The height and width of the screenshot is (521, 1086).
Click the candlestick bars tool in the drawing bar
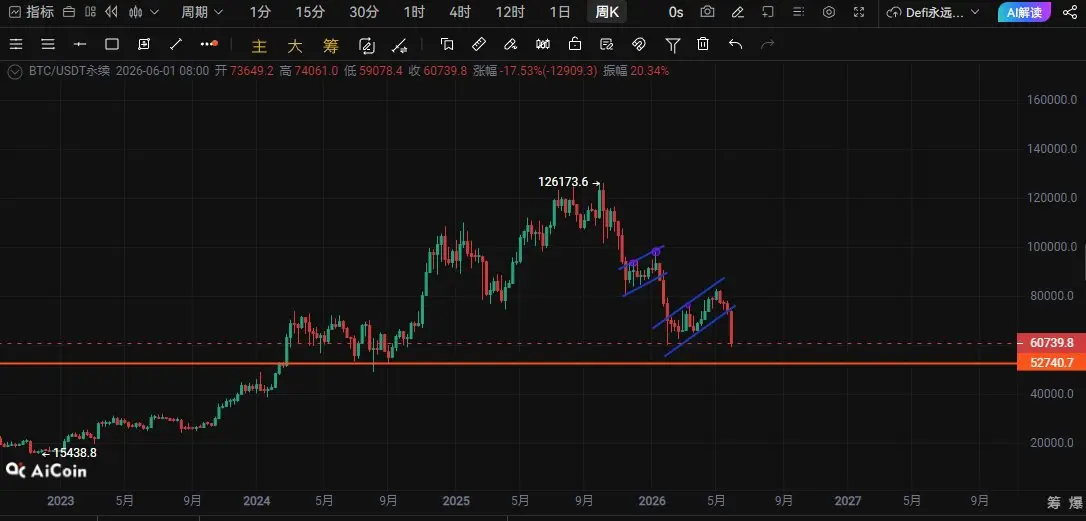tap(543, 44)
